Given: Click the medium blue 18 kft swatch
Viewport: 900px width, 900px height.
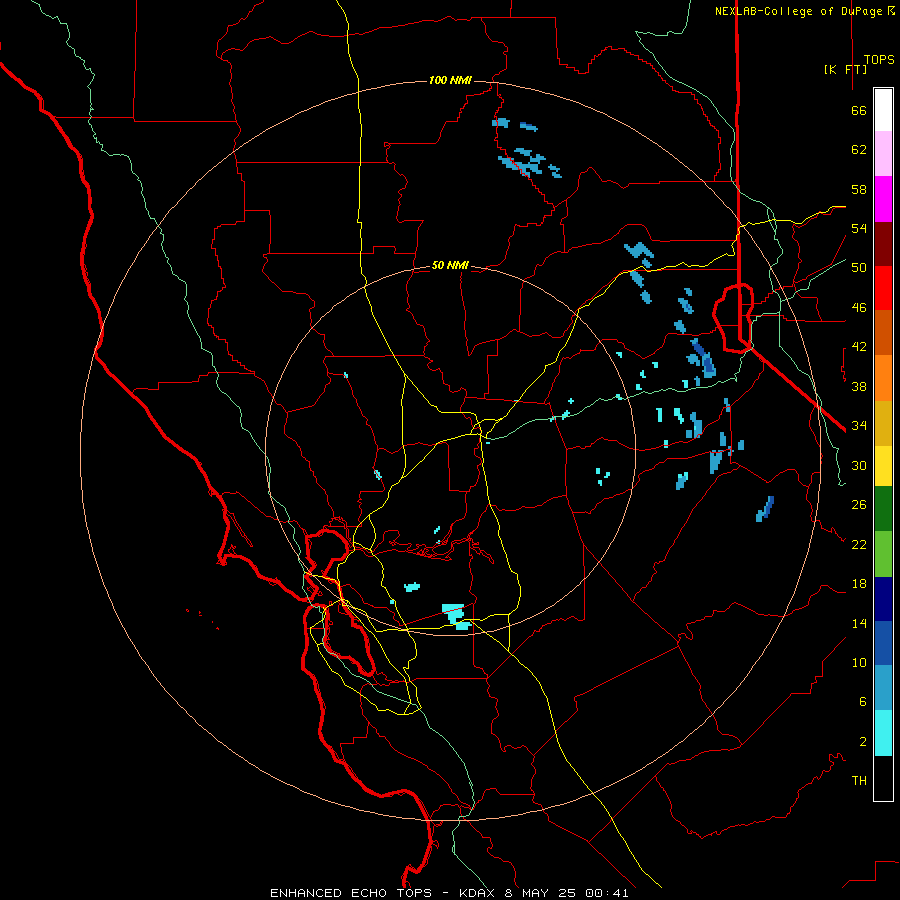Looking at the screenshot, I should point(883,643).
